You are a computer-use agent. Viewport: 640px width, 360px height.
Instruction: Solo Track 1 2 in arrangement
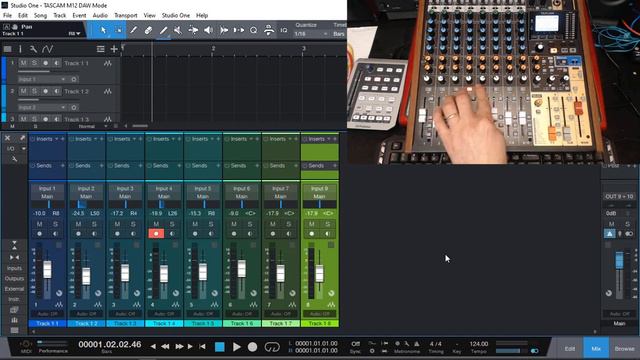click(x=34, y=91)
